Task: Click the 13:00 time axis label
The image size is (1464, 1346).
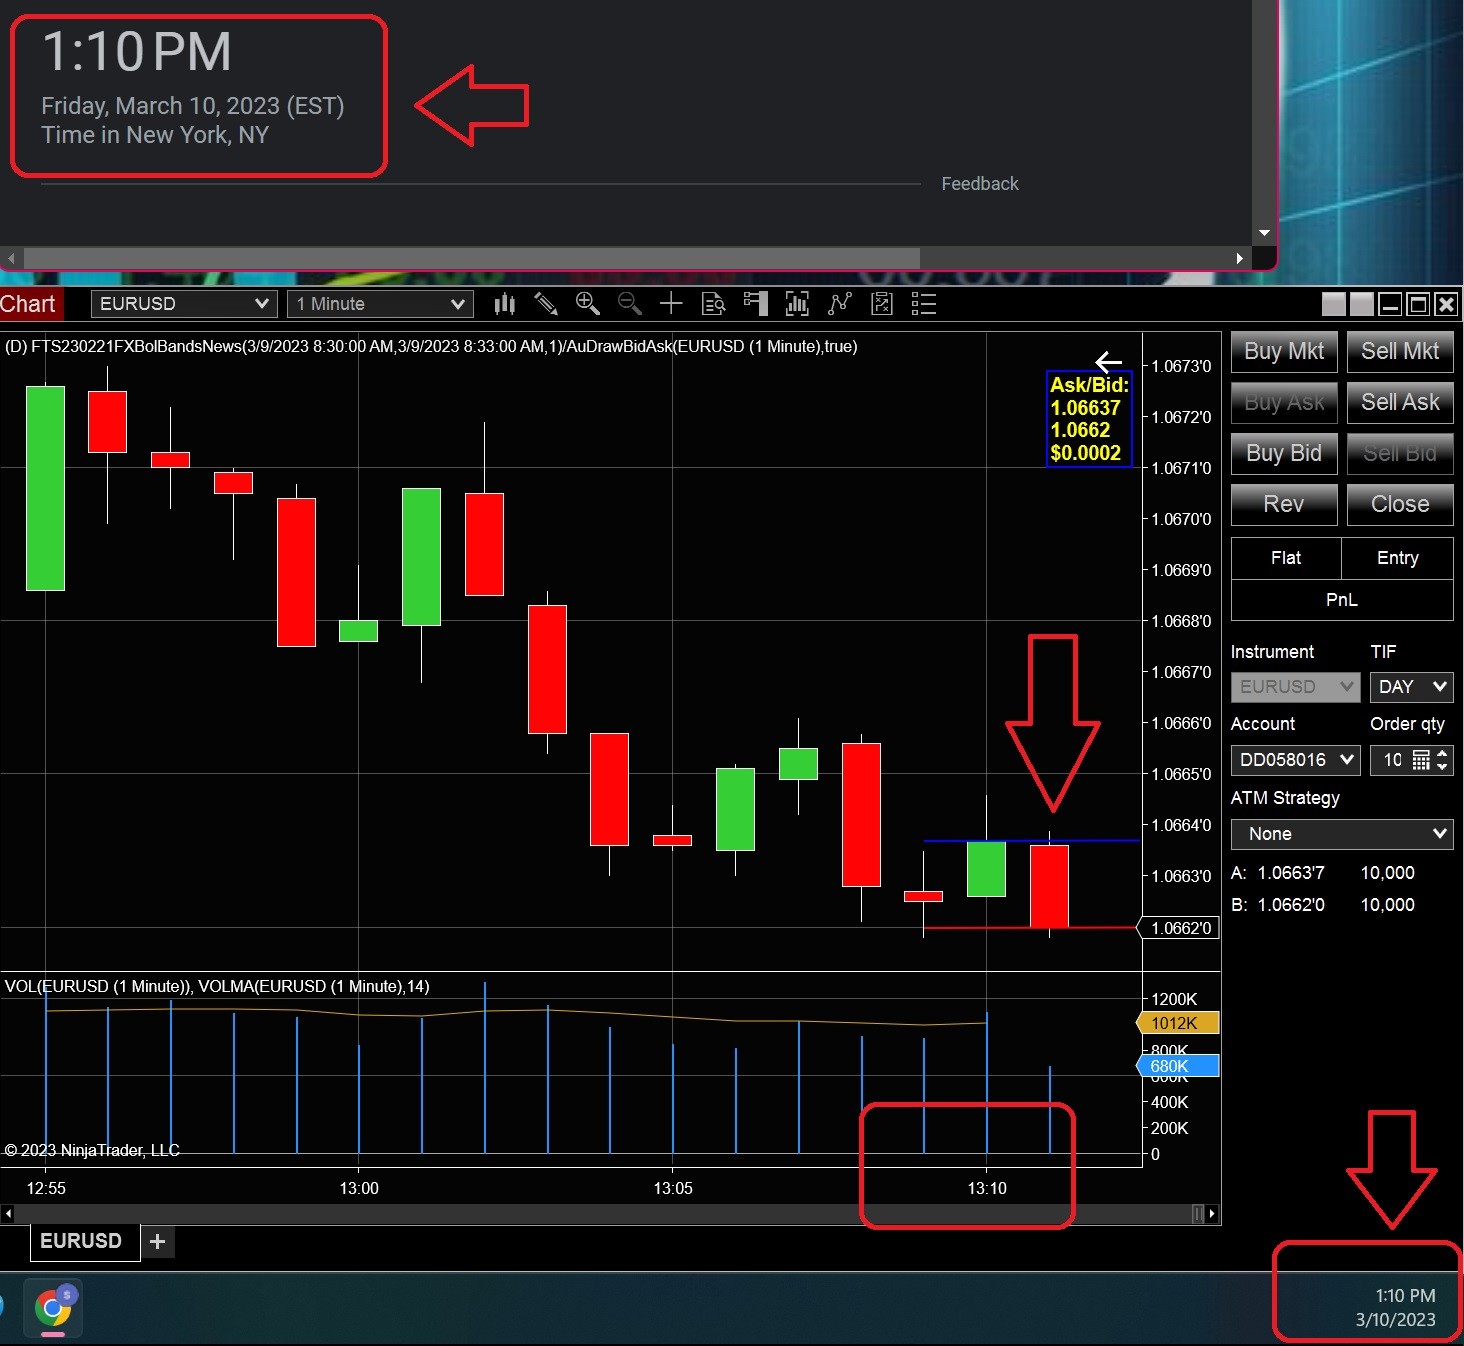Action: click(359, 1188)
